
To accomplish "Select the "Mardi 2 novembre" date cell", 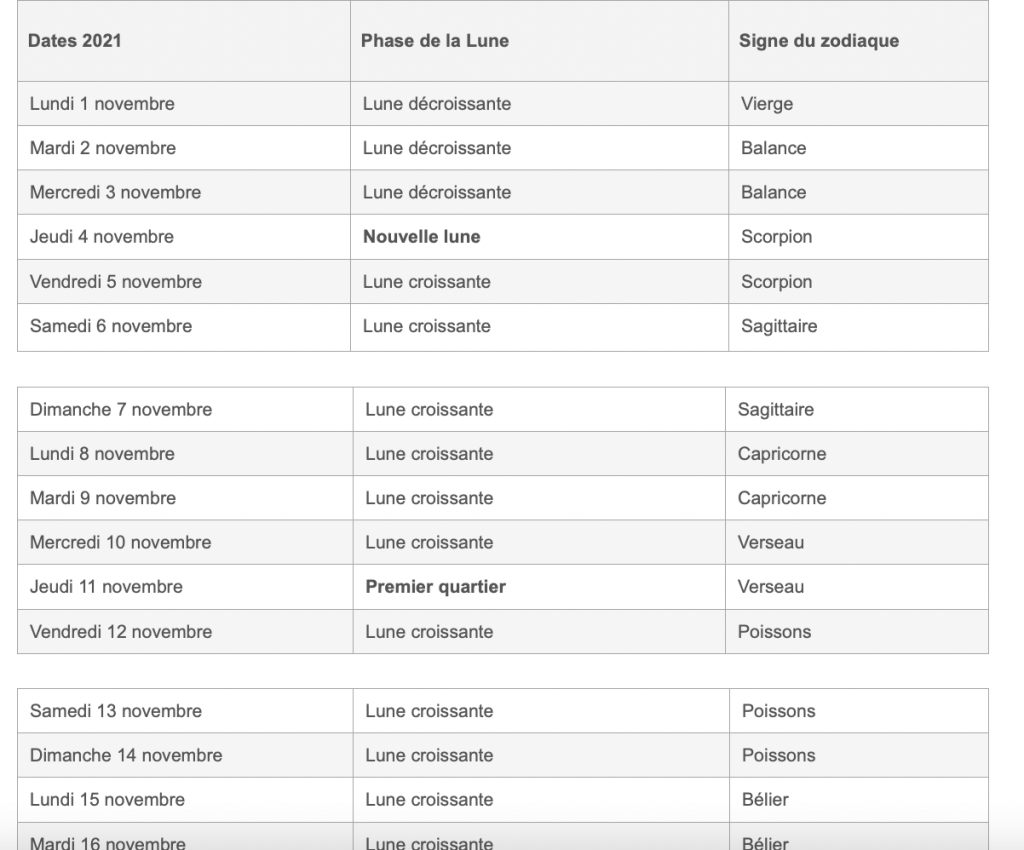I will click(103, 148).
